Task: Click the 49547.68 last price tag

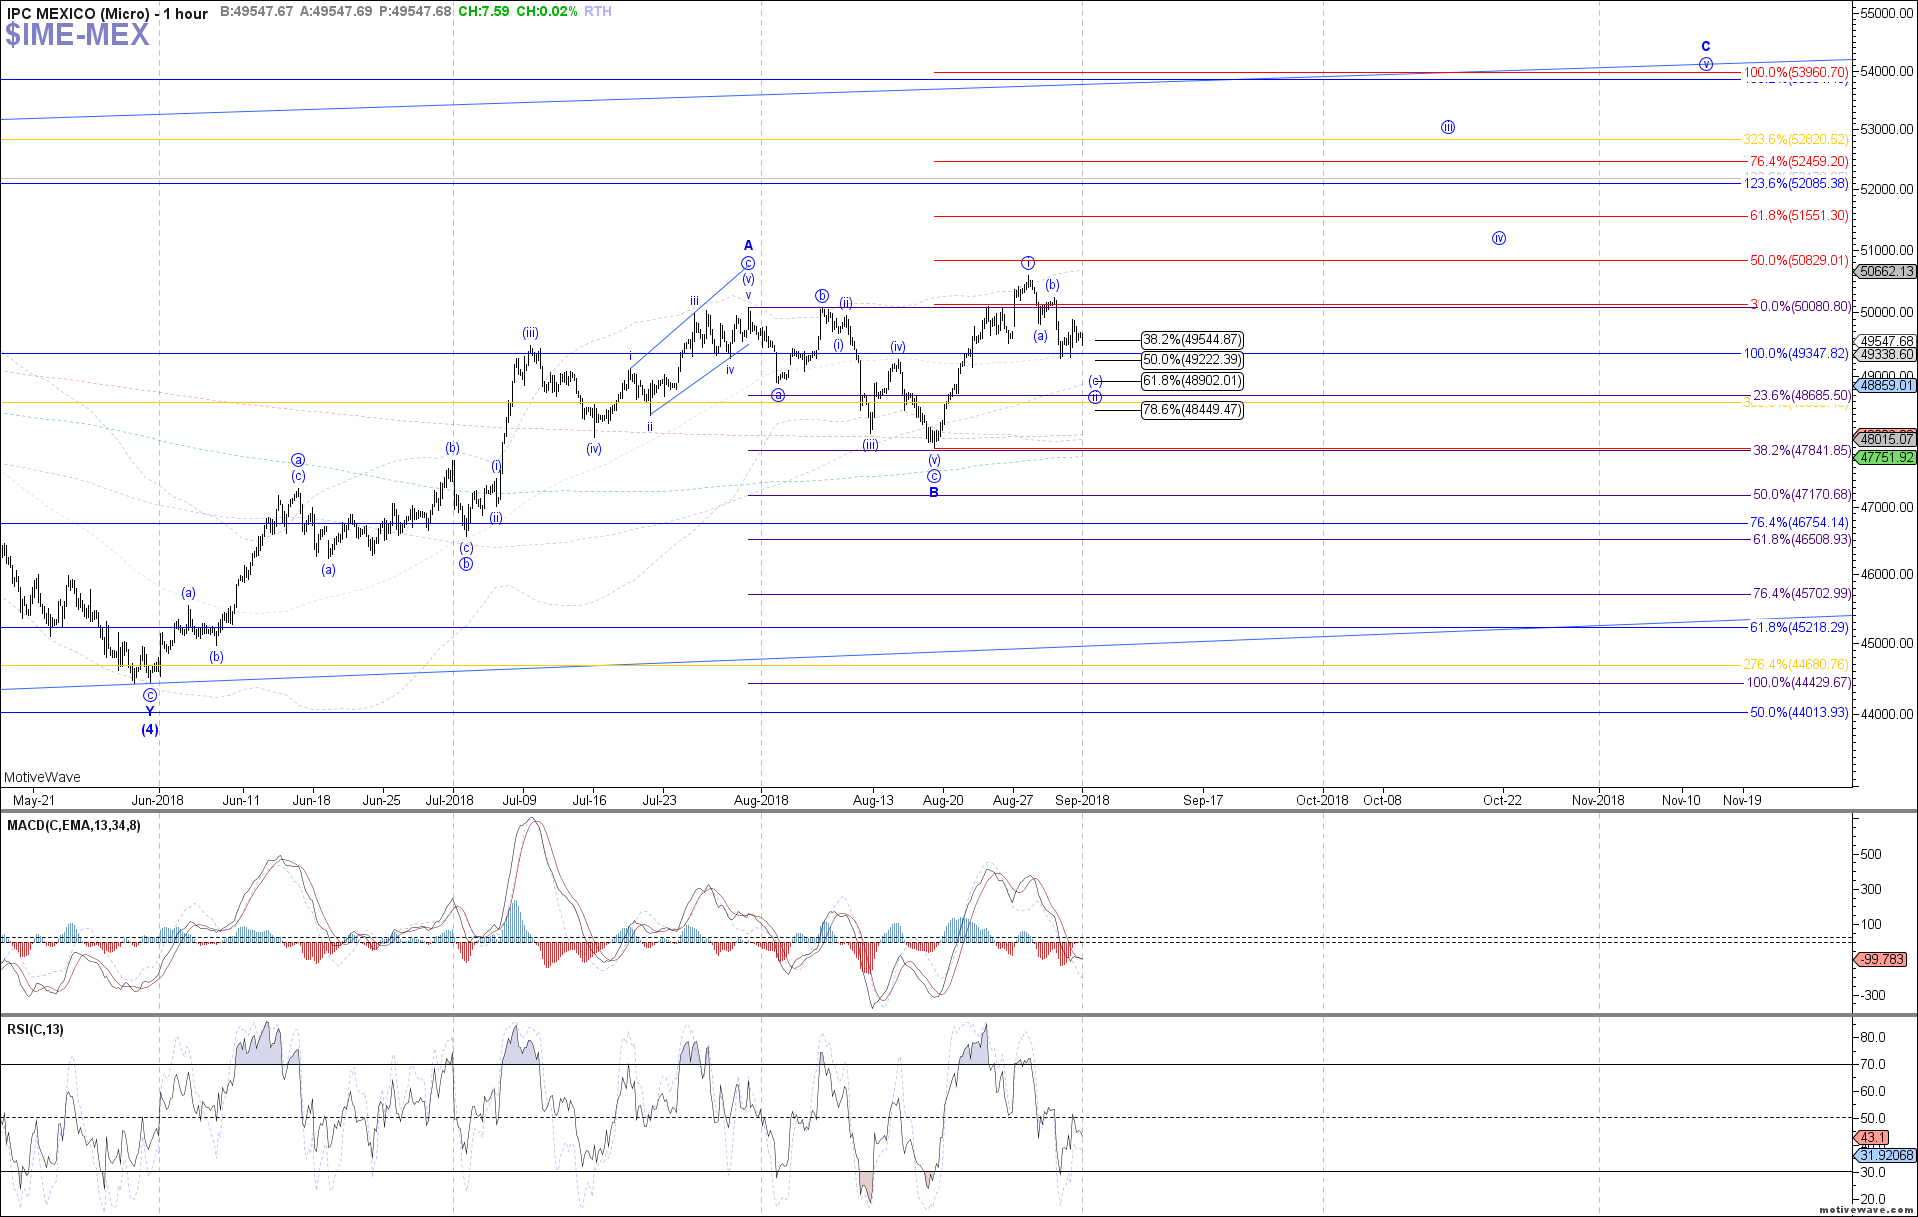Action: tap(1885, 341)
